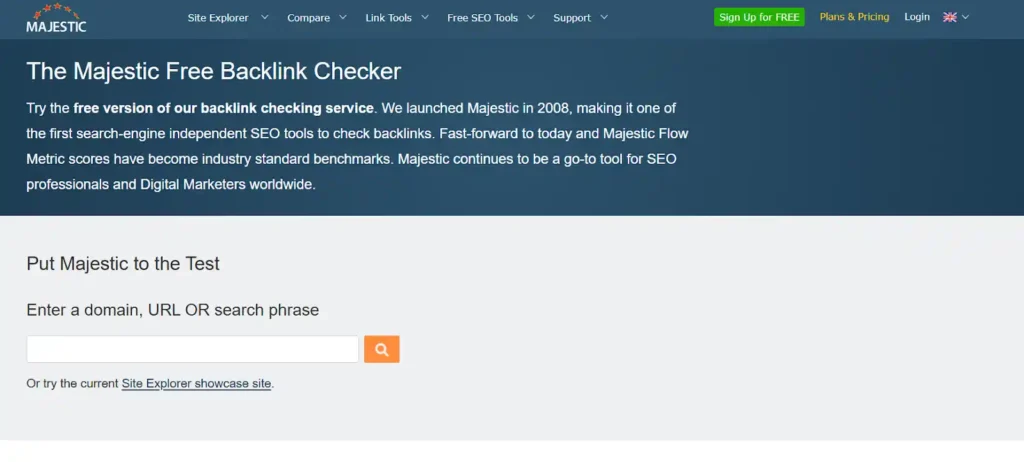This screenshot has width=1024, height=462.
Task: Open the chevron beside Free SEO Tools
Action: [x=531, y=18]
